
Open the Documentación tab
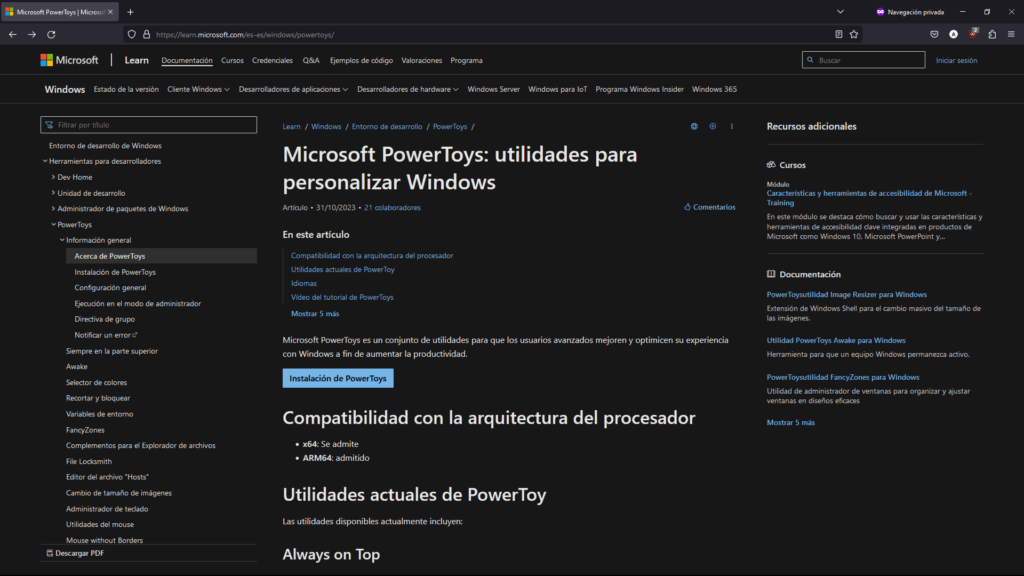point(187,60)
